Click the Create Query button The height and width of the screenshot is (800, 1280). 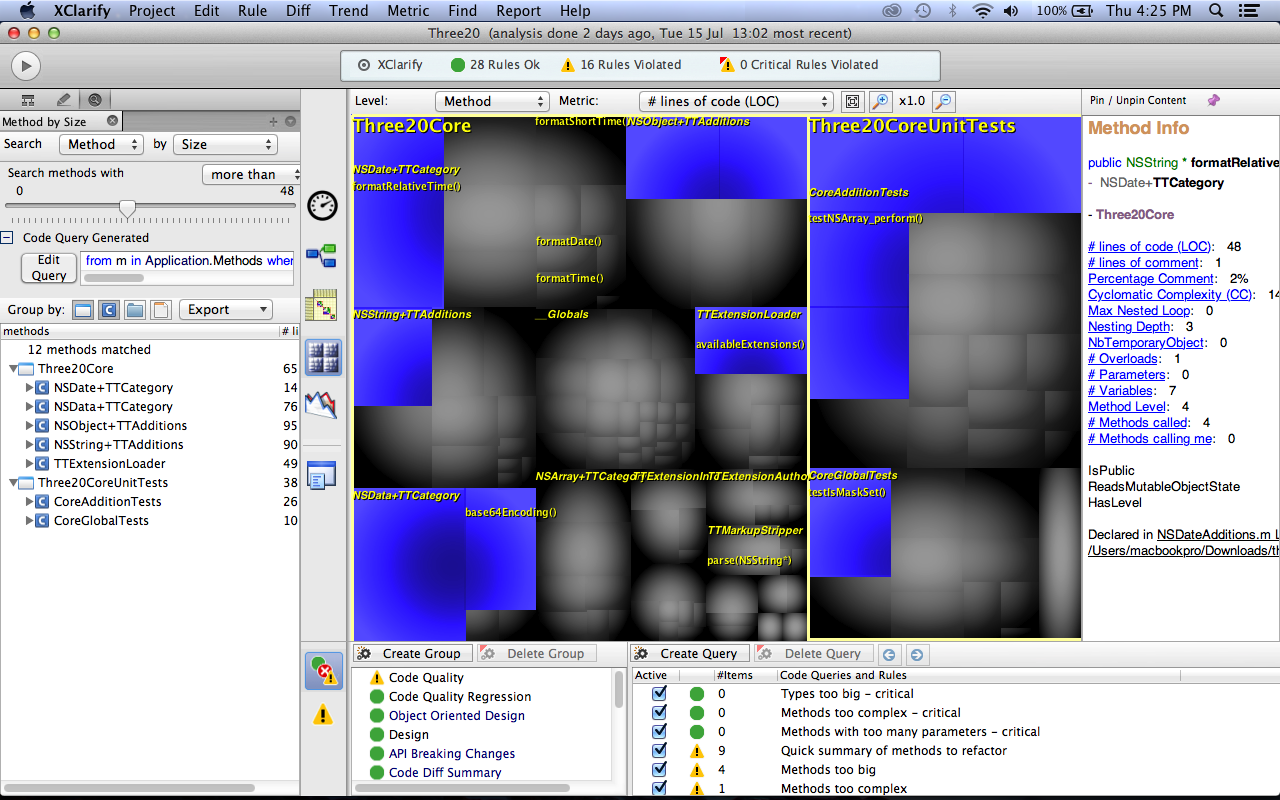click(x=688, y=654)
